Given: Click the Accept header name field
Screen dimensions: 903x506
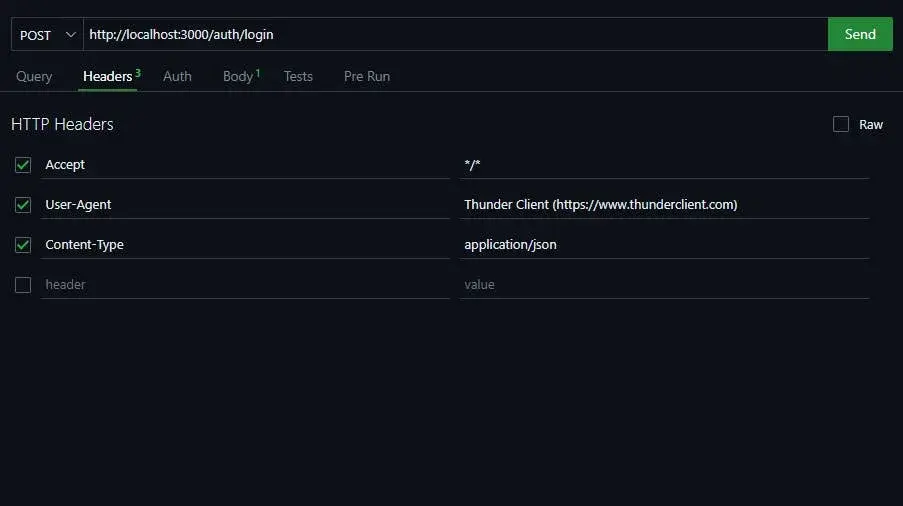Looking at the screenshot, I should pos(245,165).
